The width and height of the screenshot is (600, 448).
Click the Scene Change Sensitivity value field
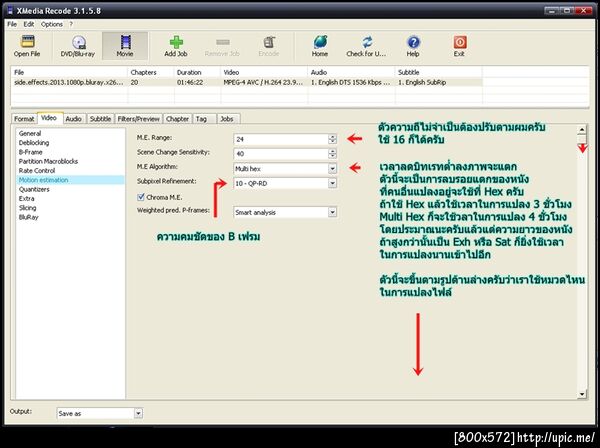point(281,153)
